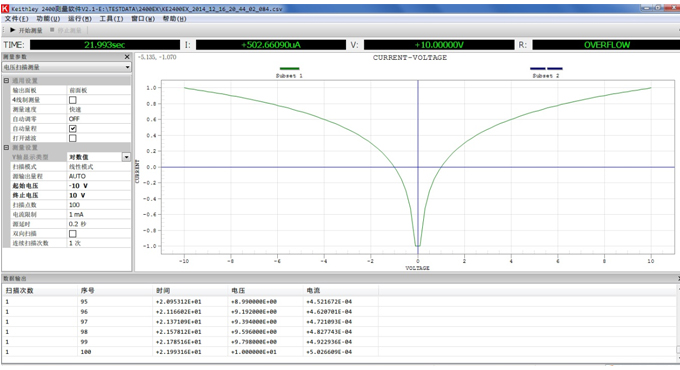Image resolution: width=680 pixels, height=370 pixels.
Task: Click the Keithley K logo in the title bar
Action: (5, 8)
